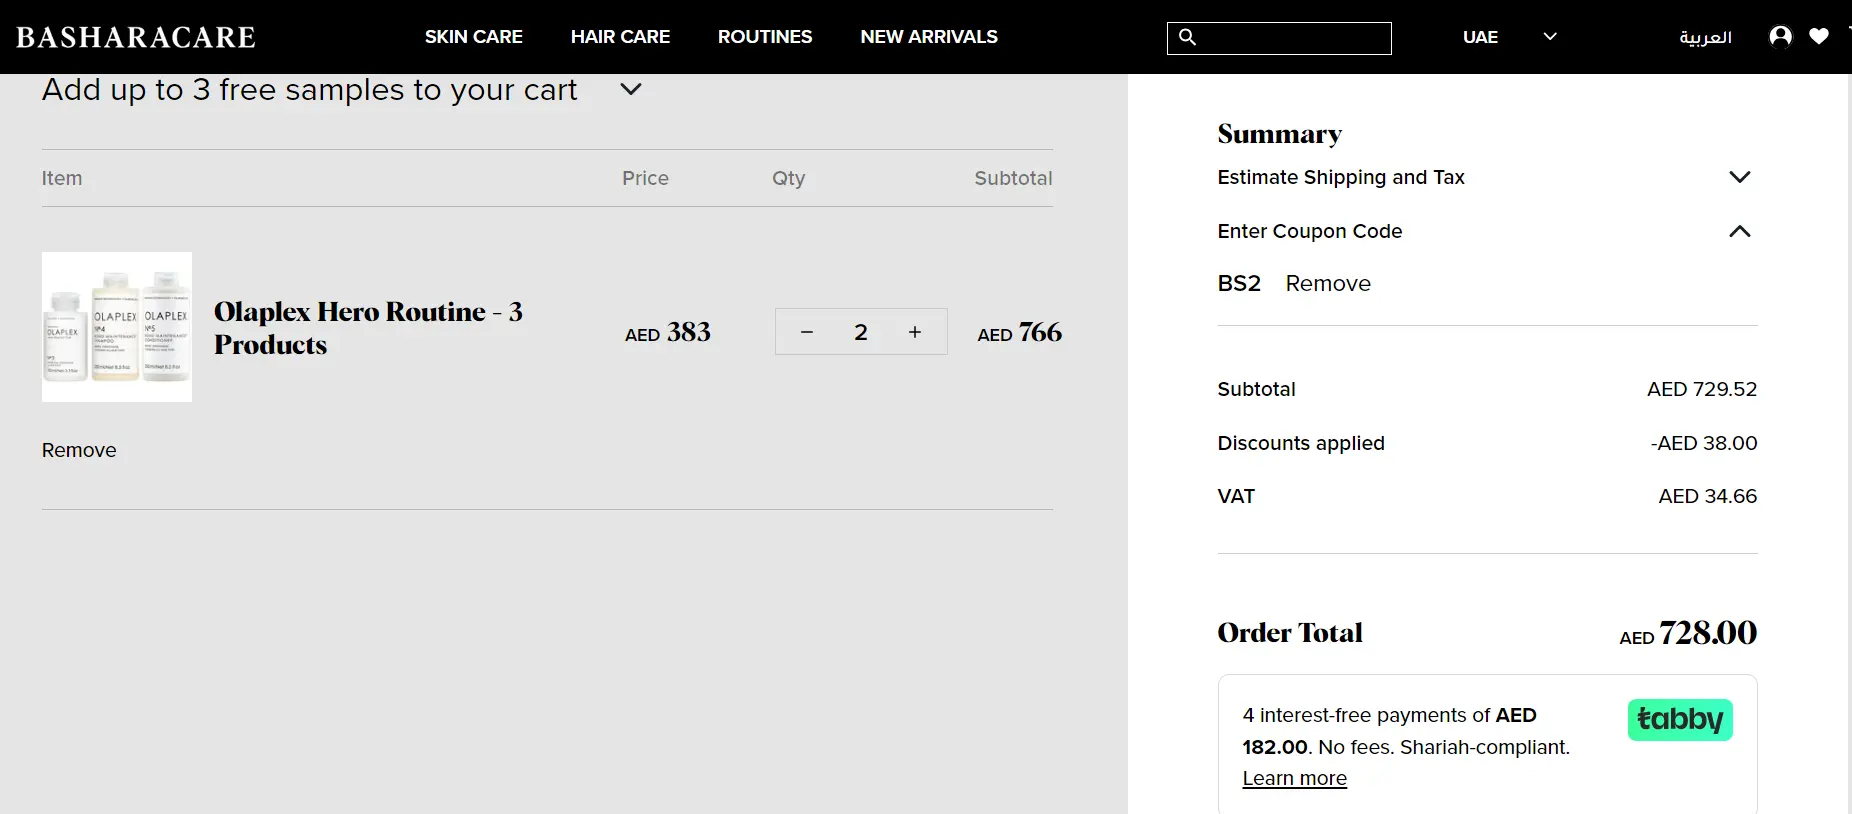1852x814 pixels.
Task: Increase quantity with the plus button
Action: [914, 332]
